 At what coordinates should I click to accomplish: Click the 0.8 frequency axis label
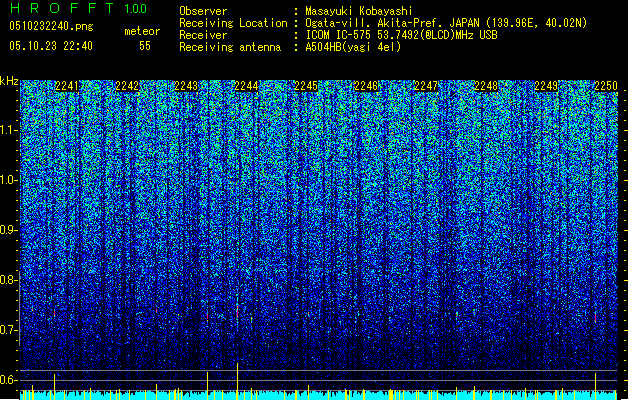coord(9,280)
